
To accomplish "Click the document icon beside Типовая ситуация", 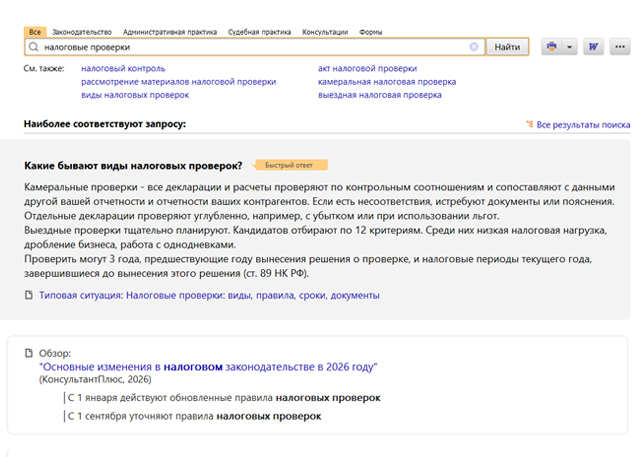I will pyautogui.click(x=29, y=295).
